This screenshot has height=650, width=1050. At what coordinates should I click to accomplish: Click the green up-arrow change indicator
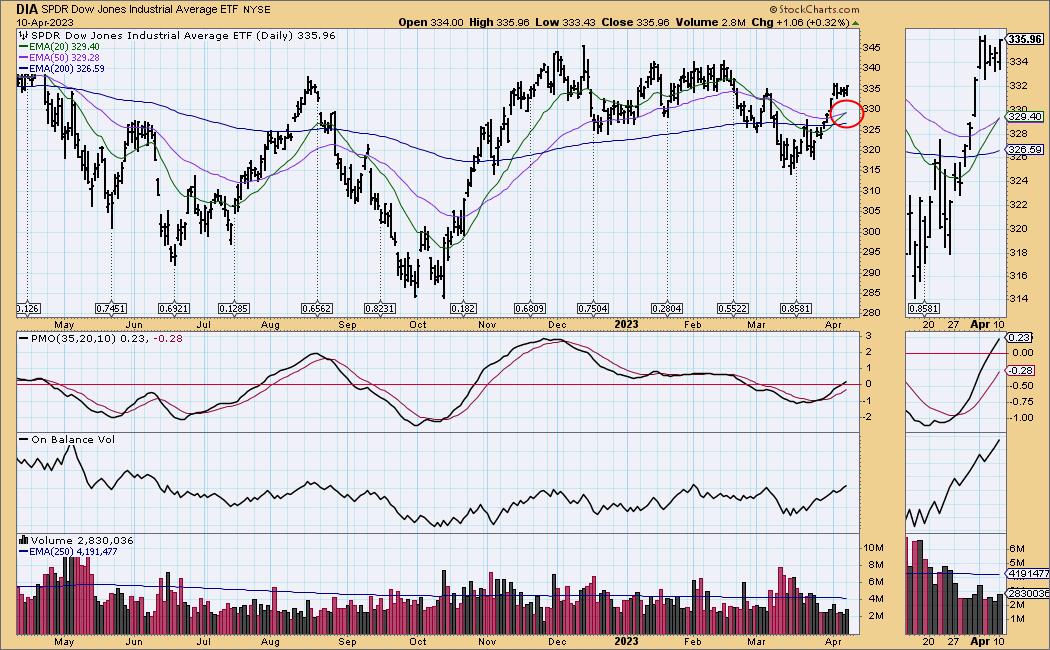[855, 23]
